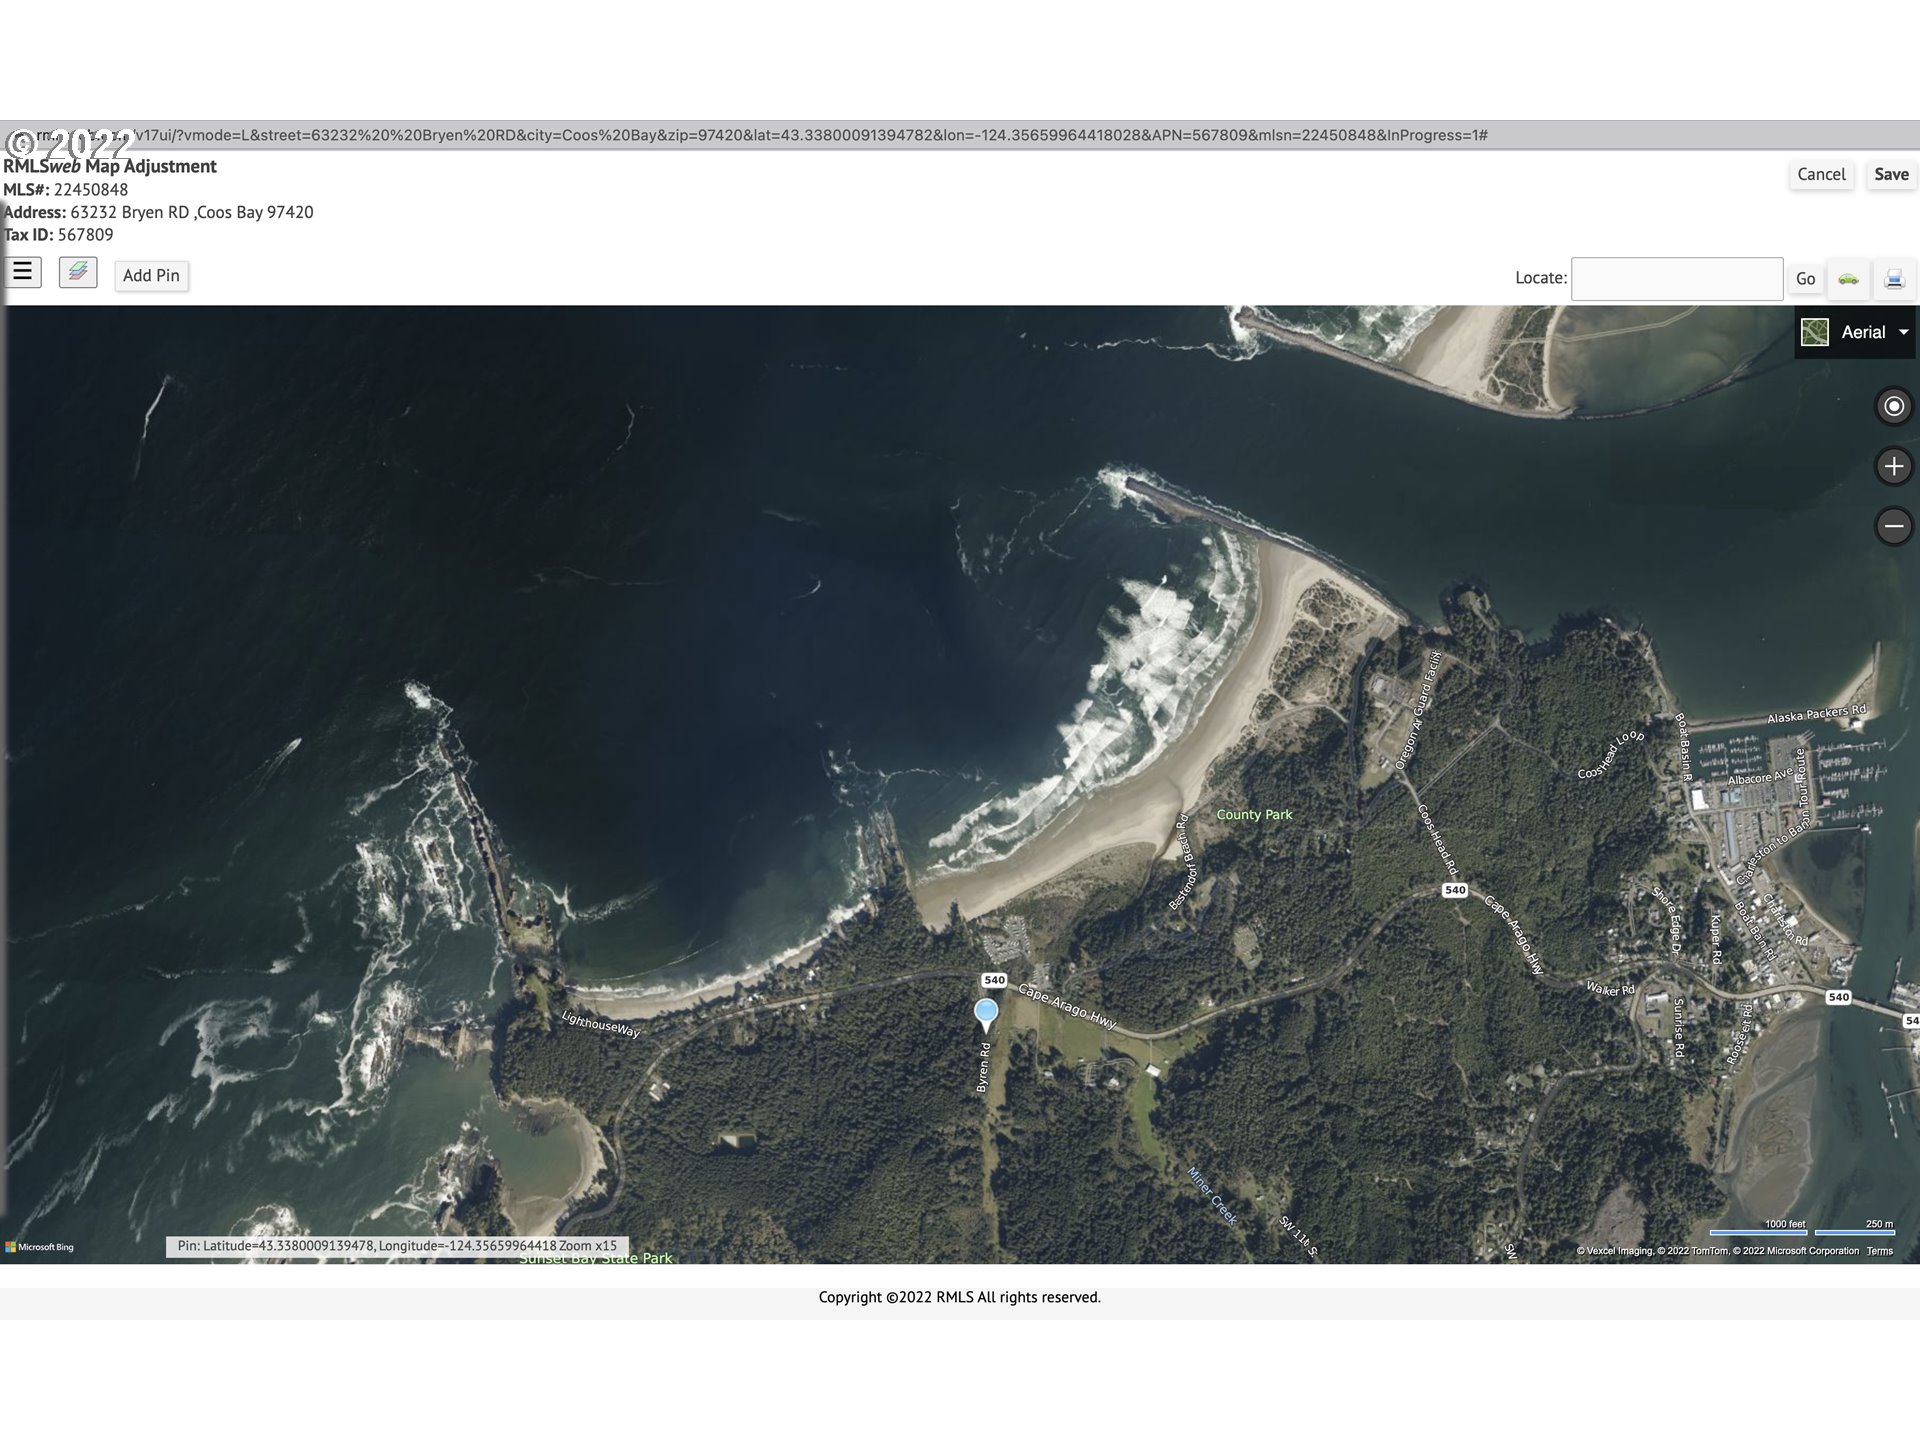Click the Cape Arago Hwy road label
Viewport: 1920px width, 1440px height.
click(1066, 1005)
